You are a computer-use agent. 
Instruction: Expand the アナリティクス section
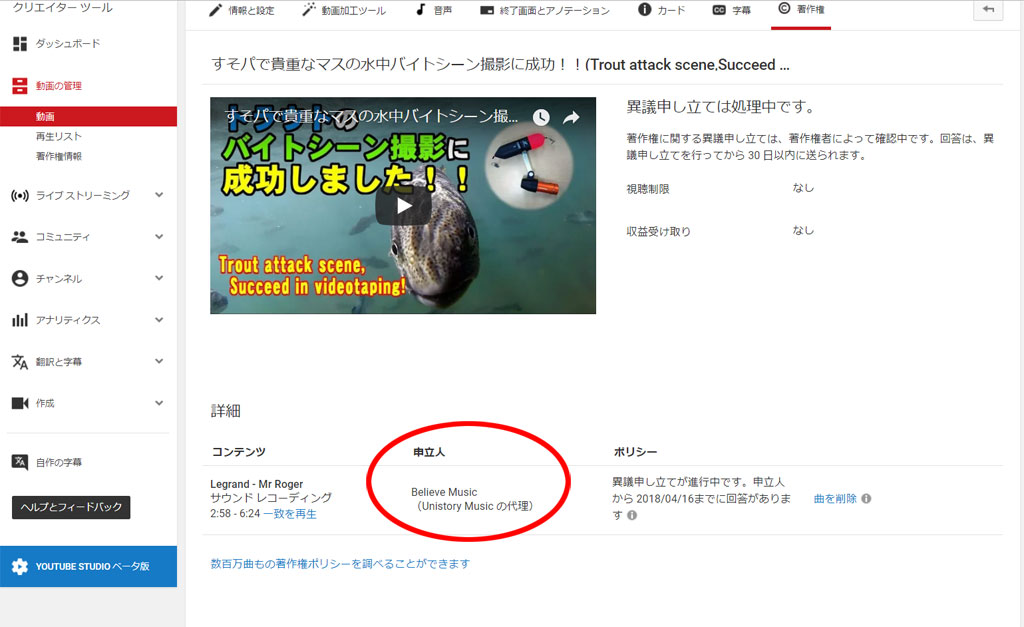[159, 320]
